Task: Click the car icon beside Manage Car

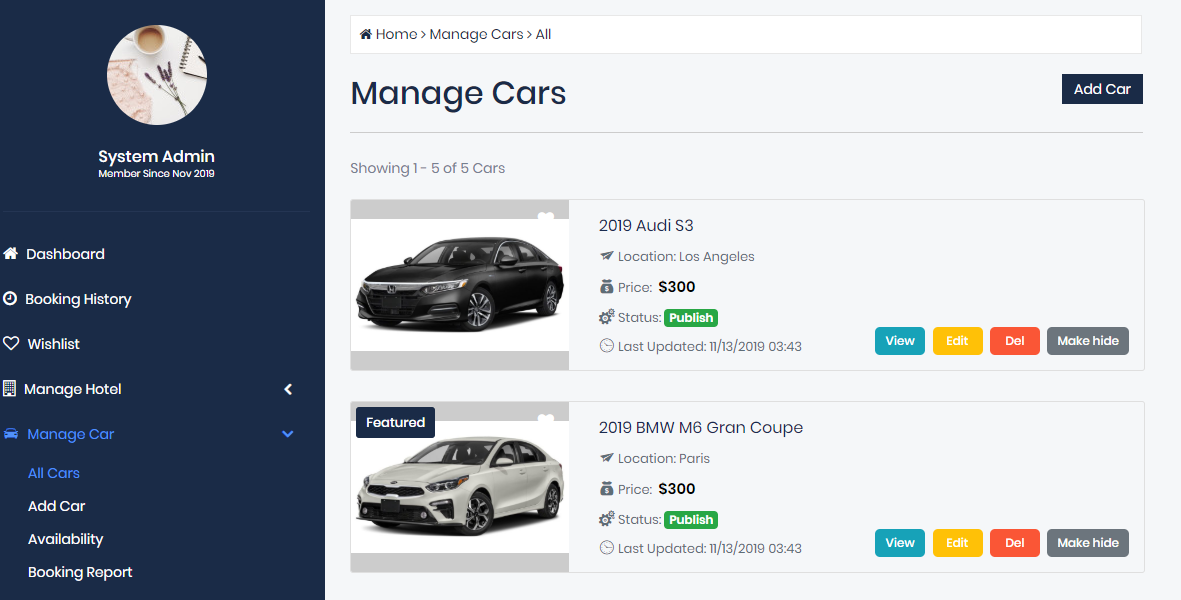Action: pos(10,434)
